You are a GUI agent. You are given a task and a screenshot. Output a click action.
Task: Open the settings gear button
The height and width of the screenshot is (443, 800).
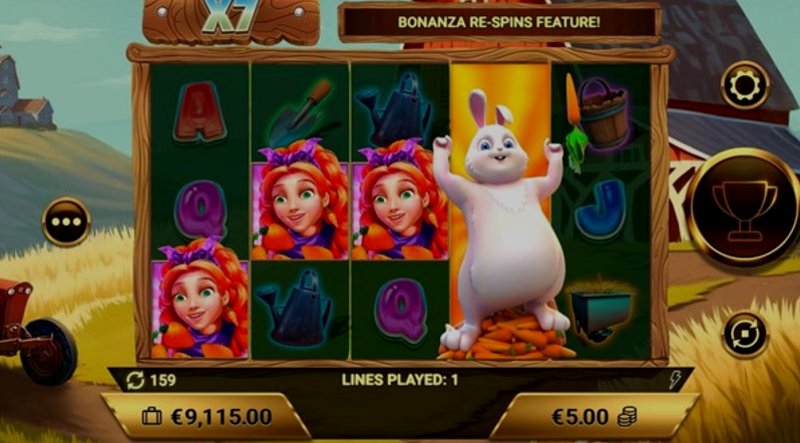pyautogui.click(x=745, y=85)
